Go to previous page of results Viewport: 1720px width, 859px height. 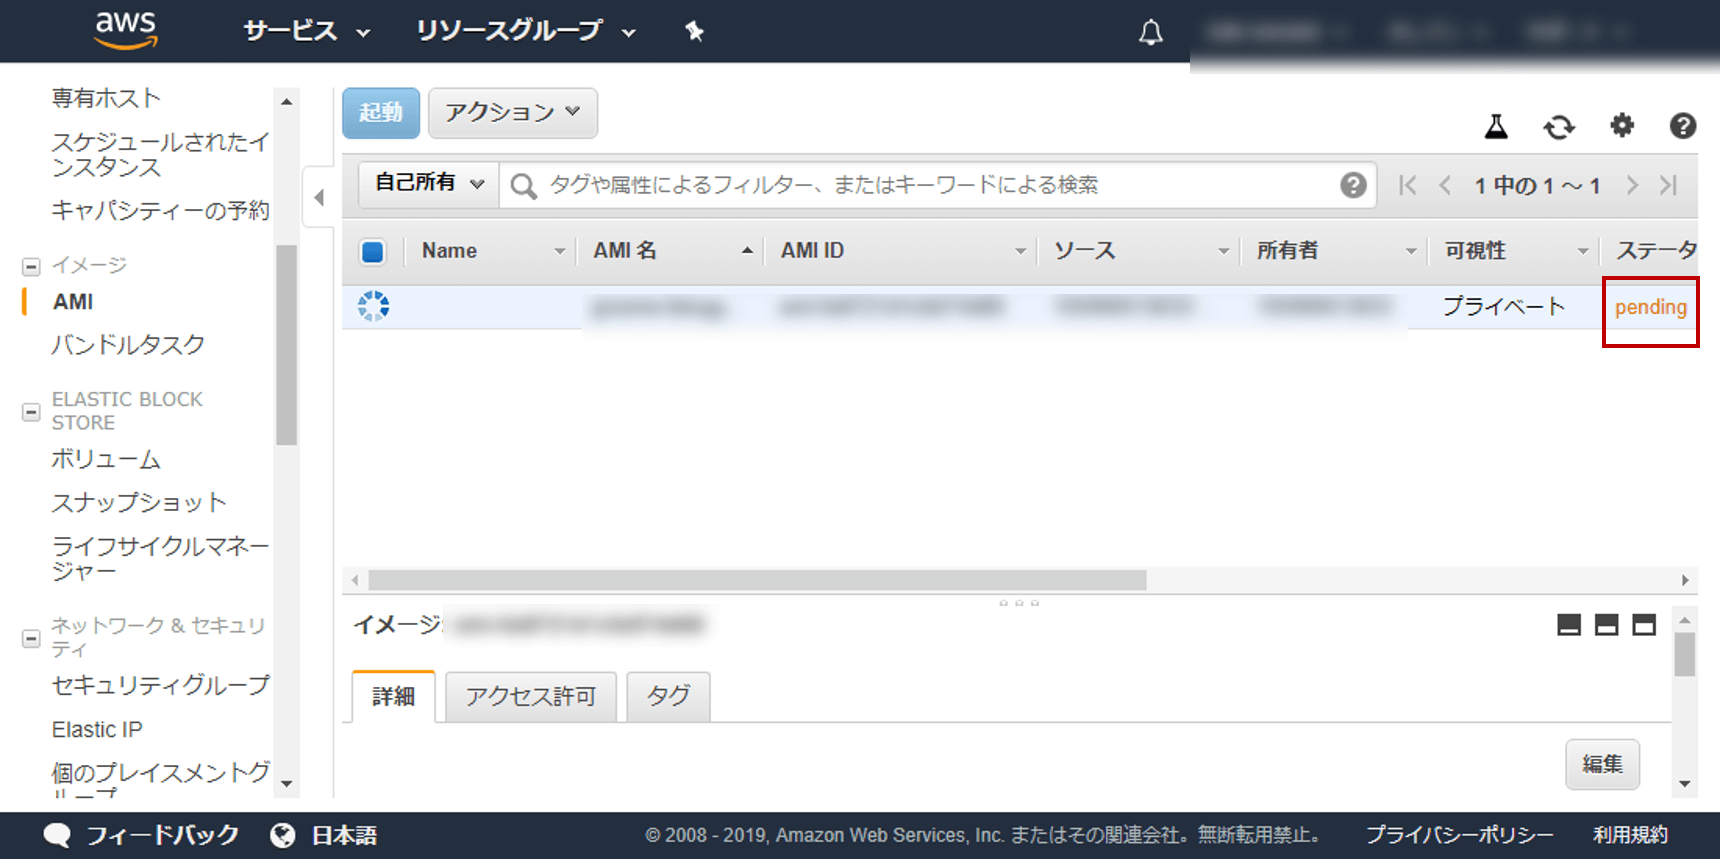[1445, 185]
